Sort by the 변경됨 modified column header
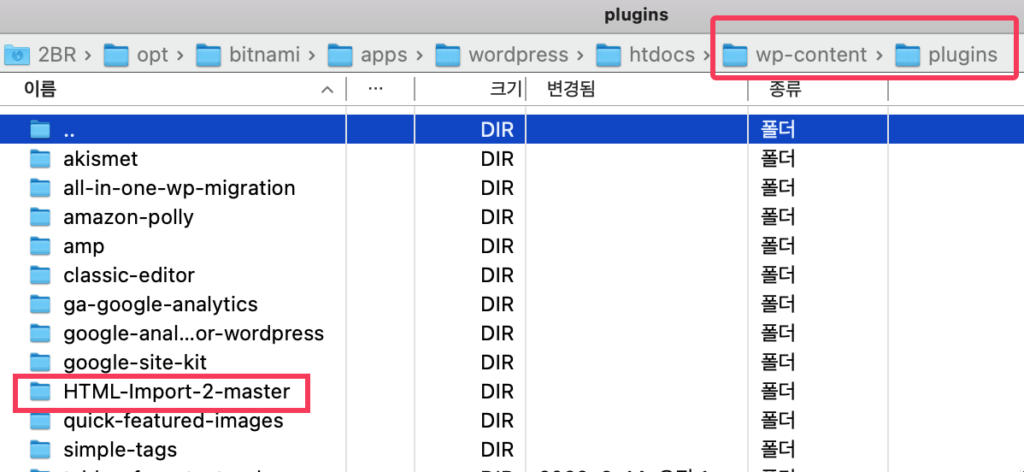 [571, 89]
